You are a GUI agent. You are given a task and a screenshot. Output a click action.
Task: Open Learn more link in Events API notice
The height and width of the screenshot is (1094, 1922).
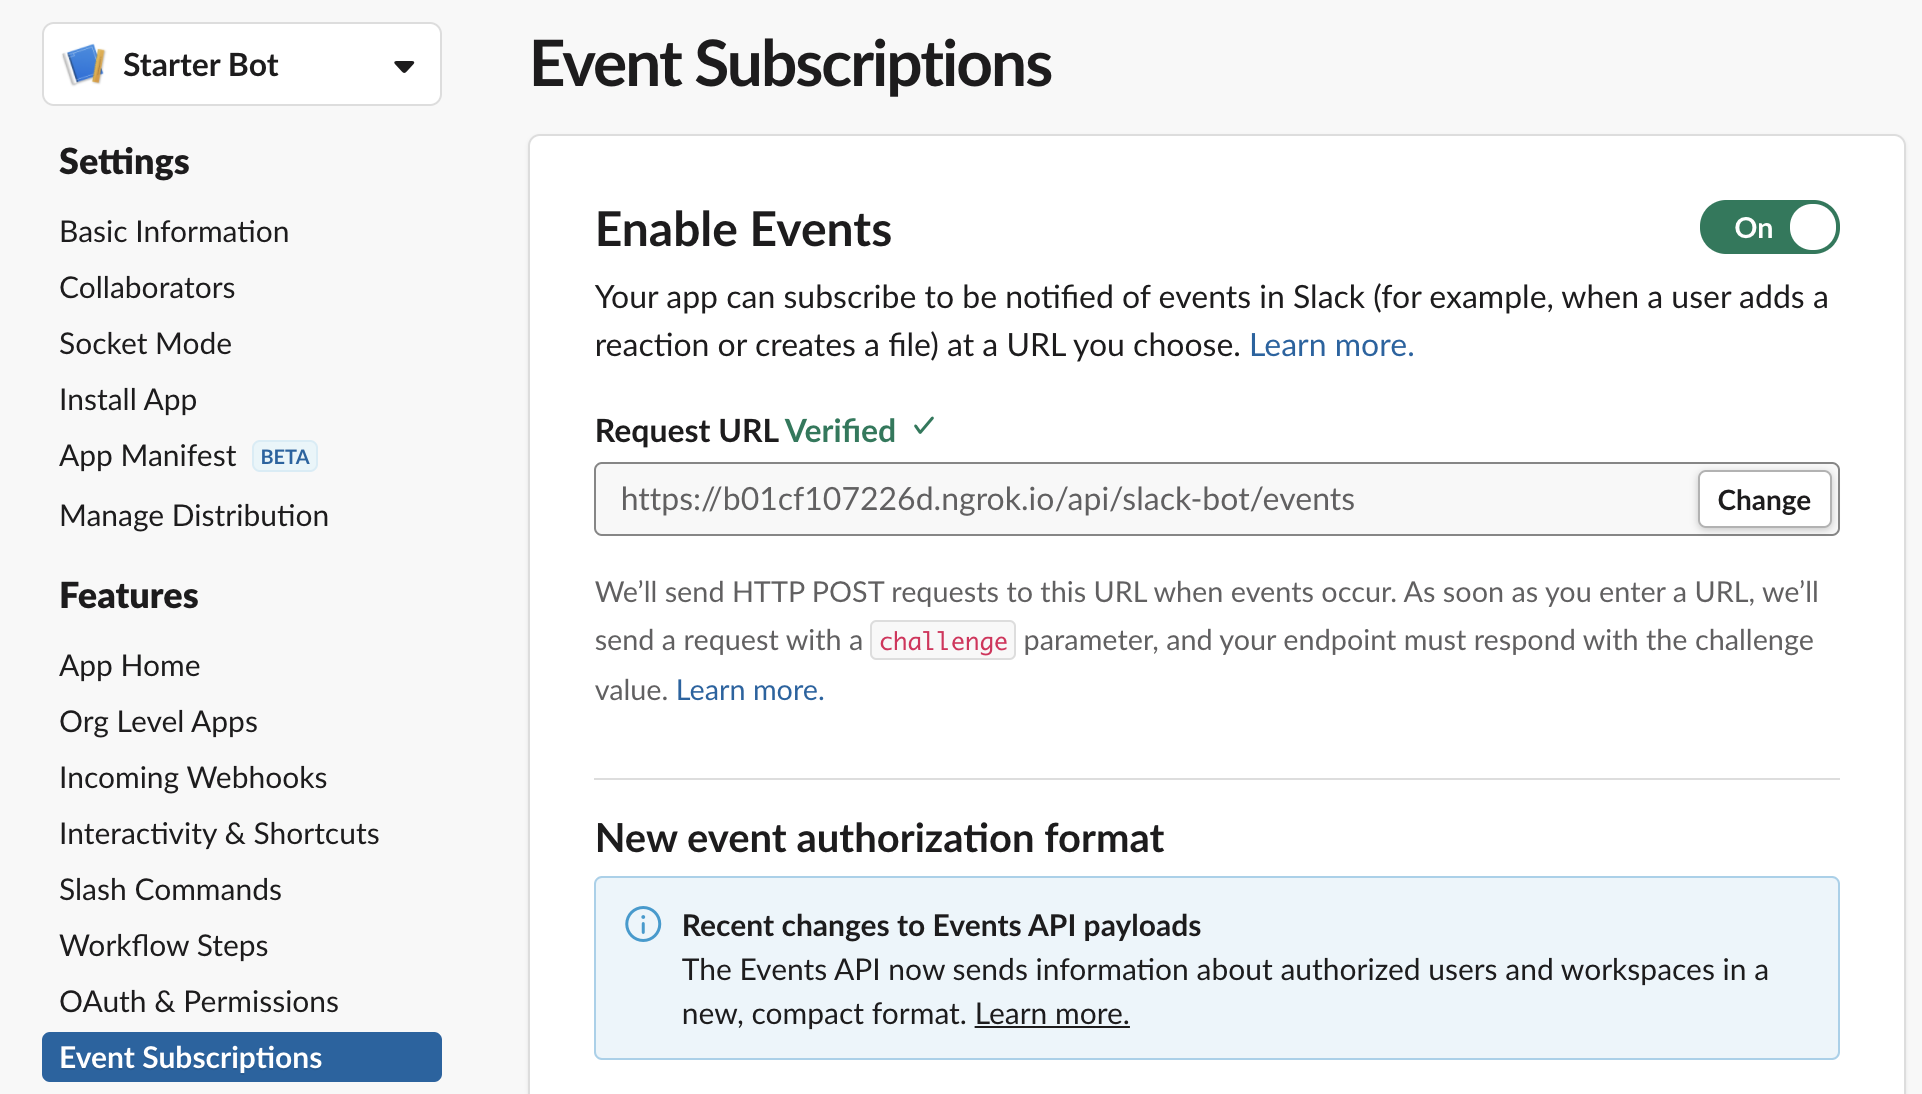coord(1051,1014)
